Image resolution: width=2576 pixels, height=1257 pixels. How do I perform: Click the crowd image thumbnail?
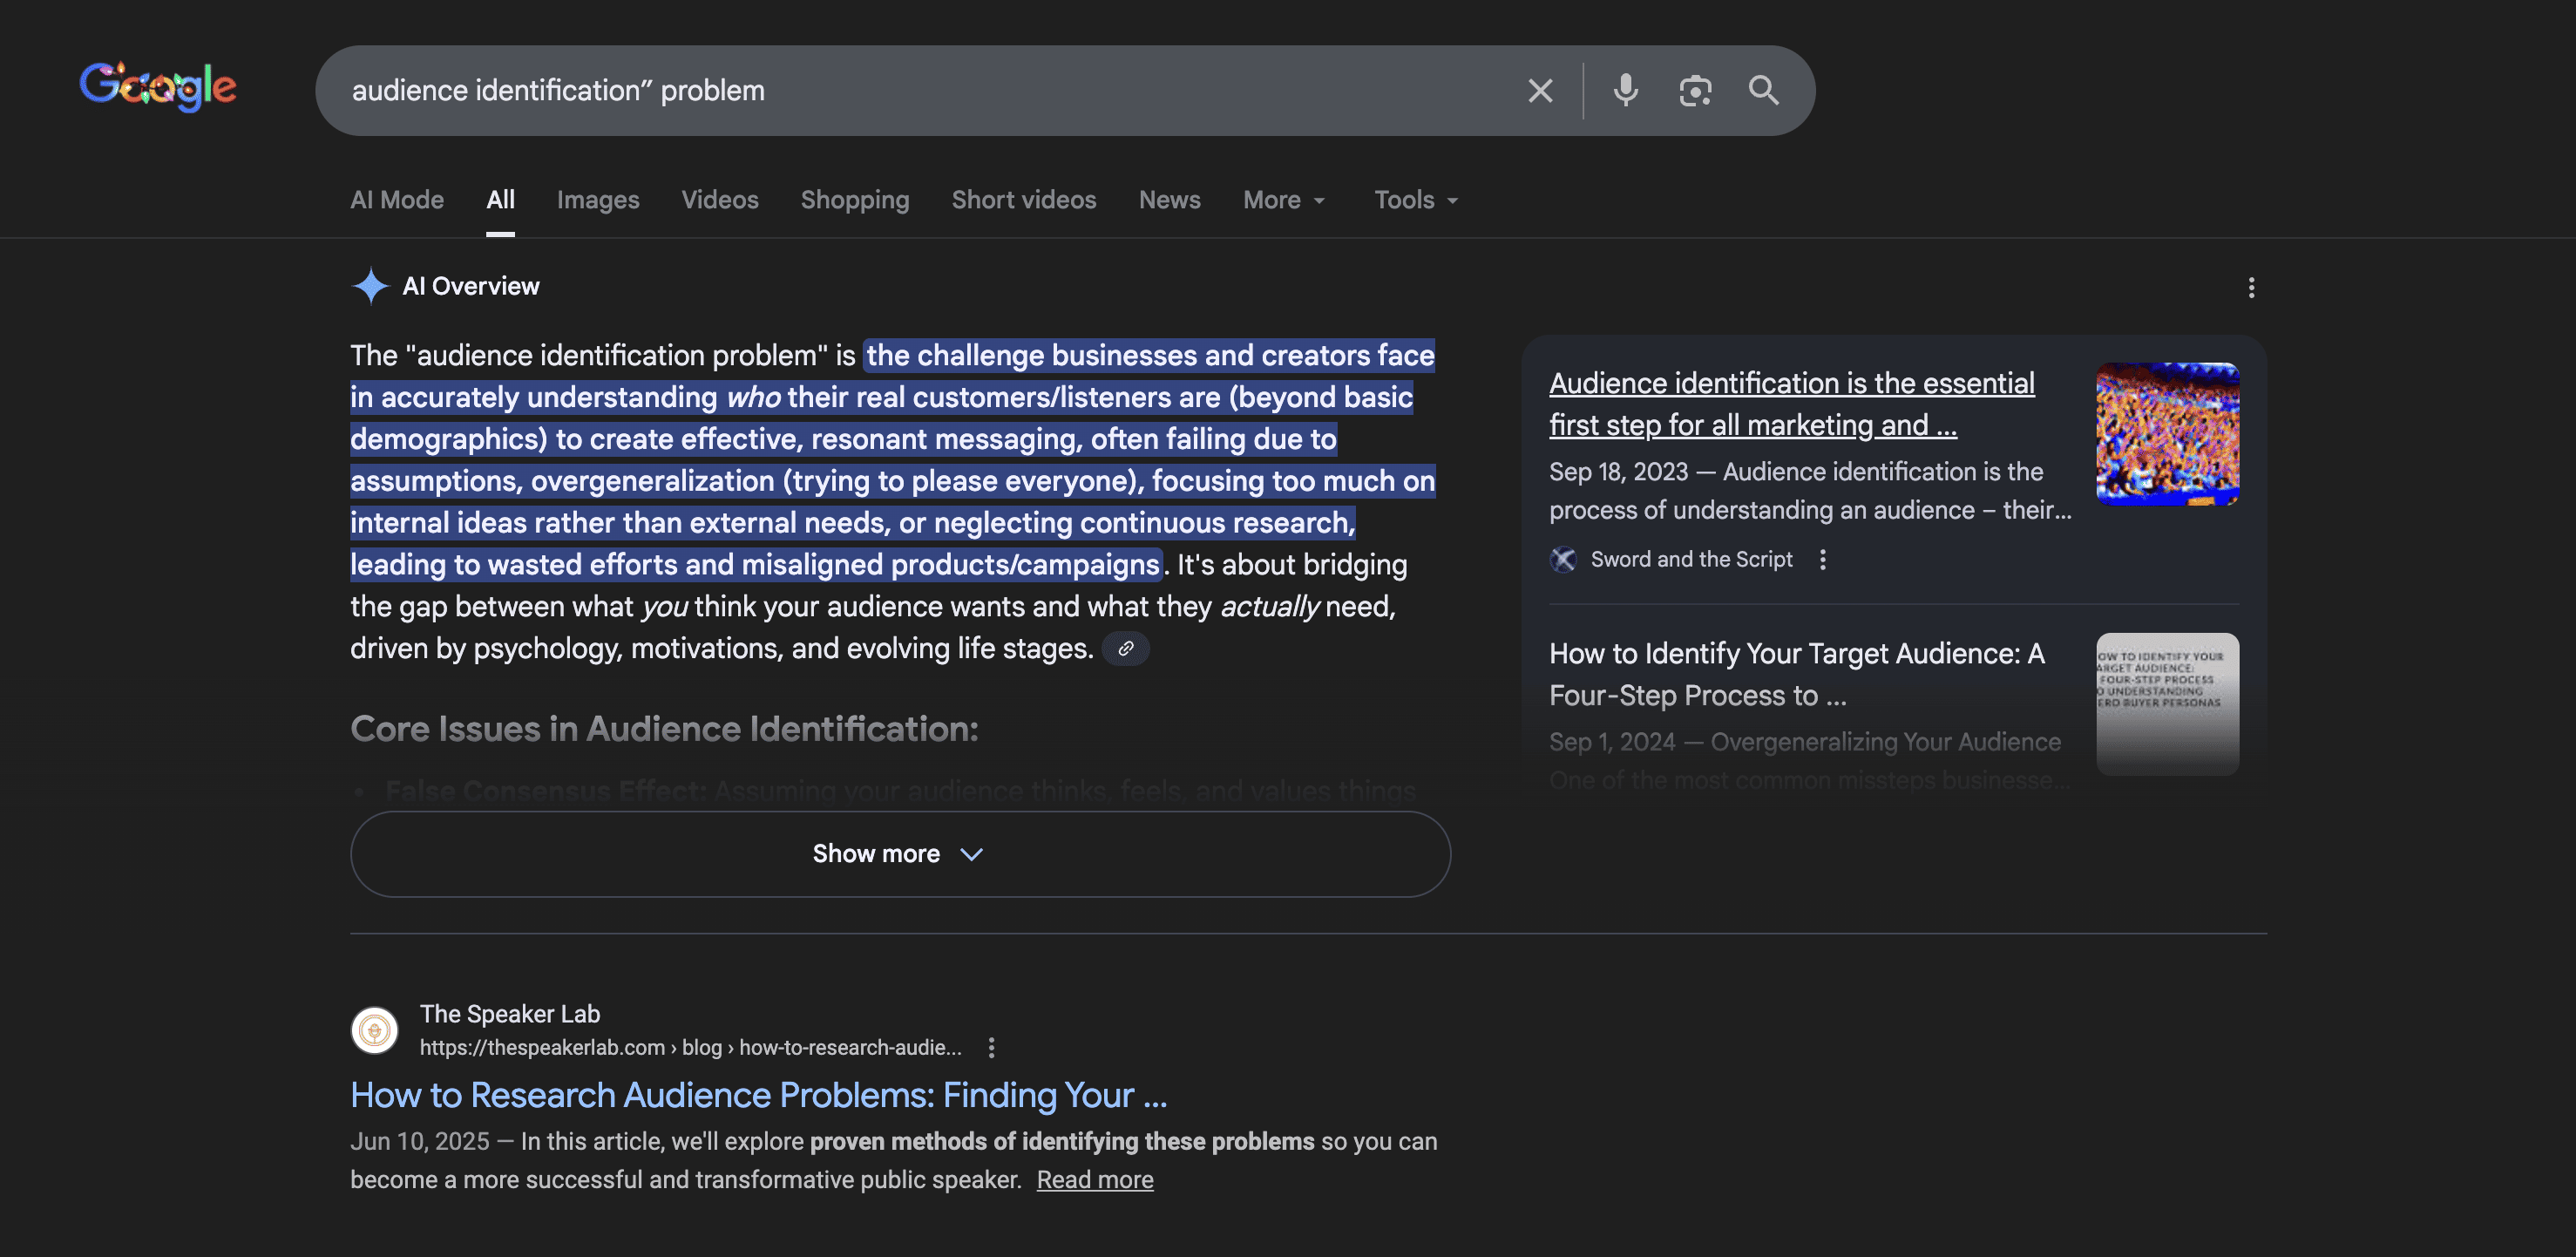(2166, 434)
